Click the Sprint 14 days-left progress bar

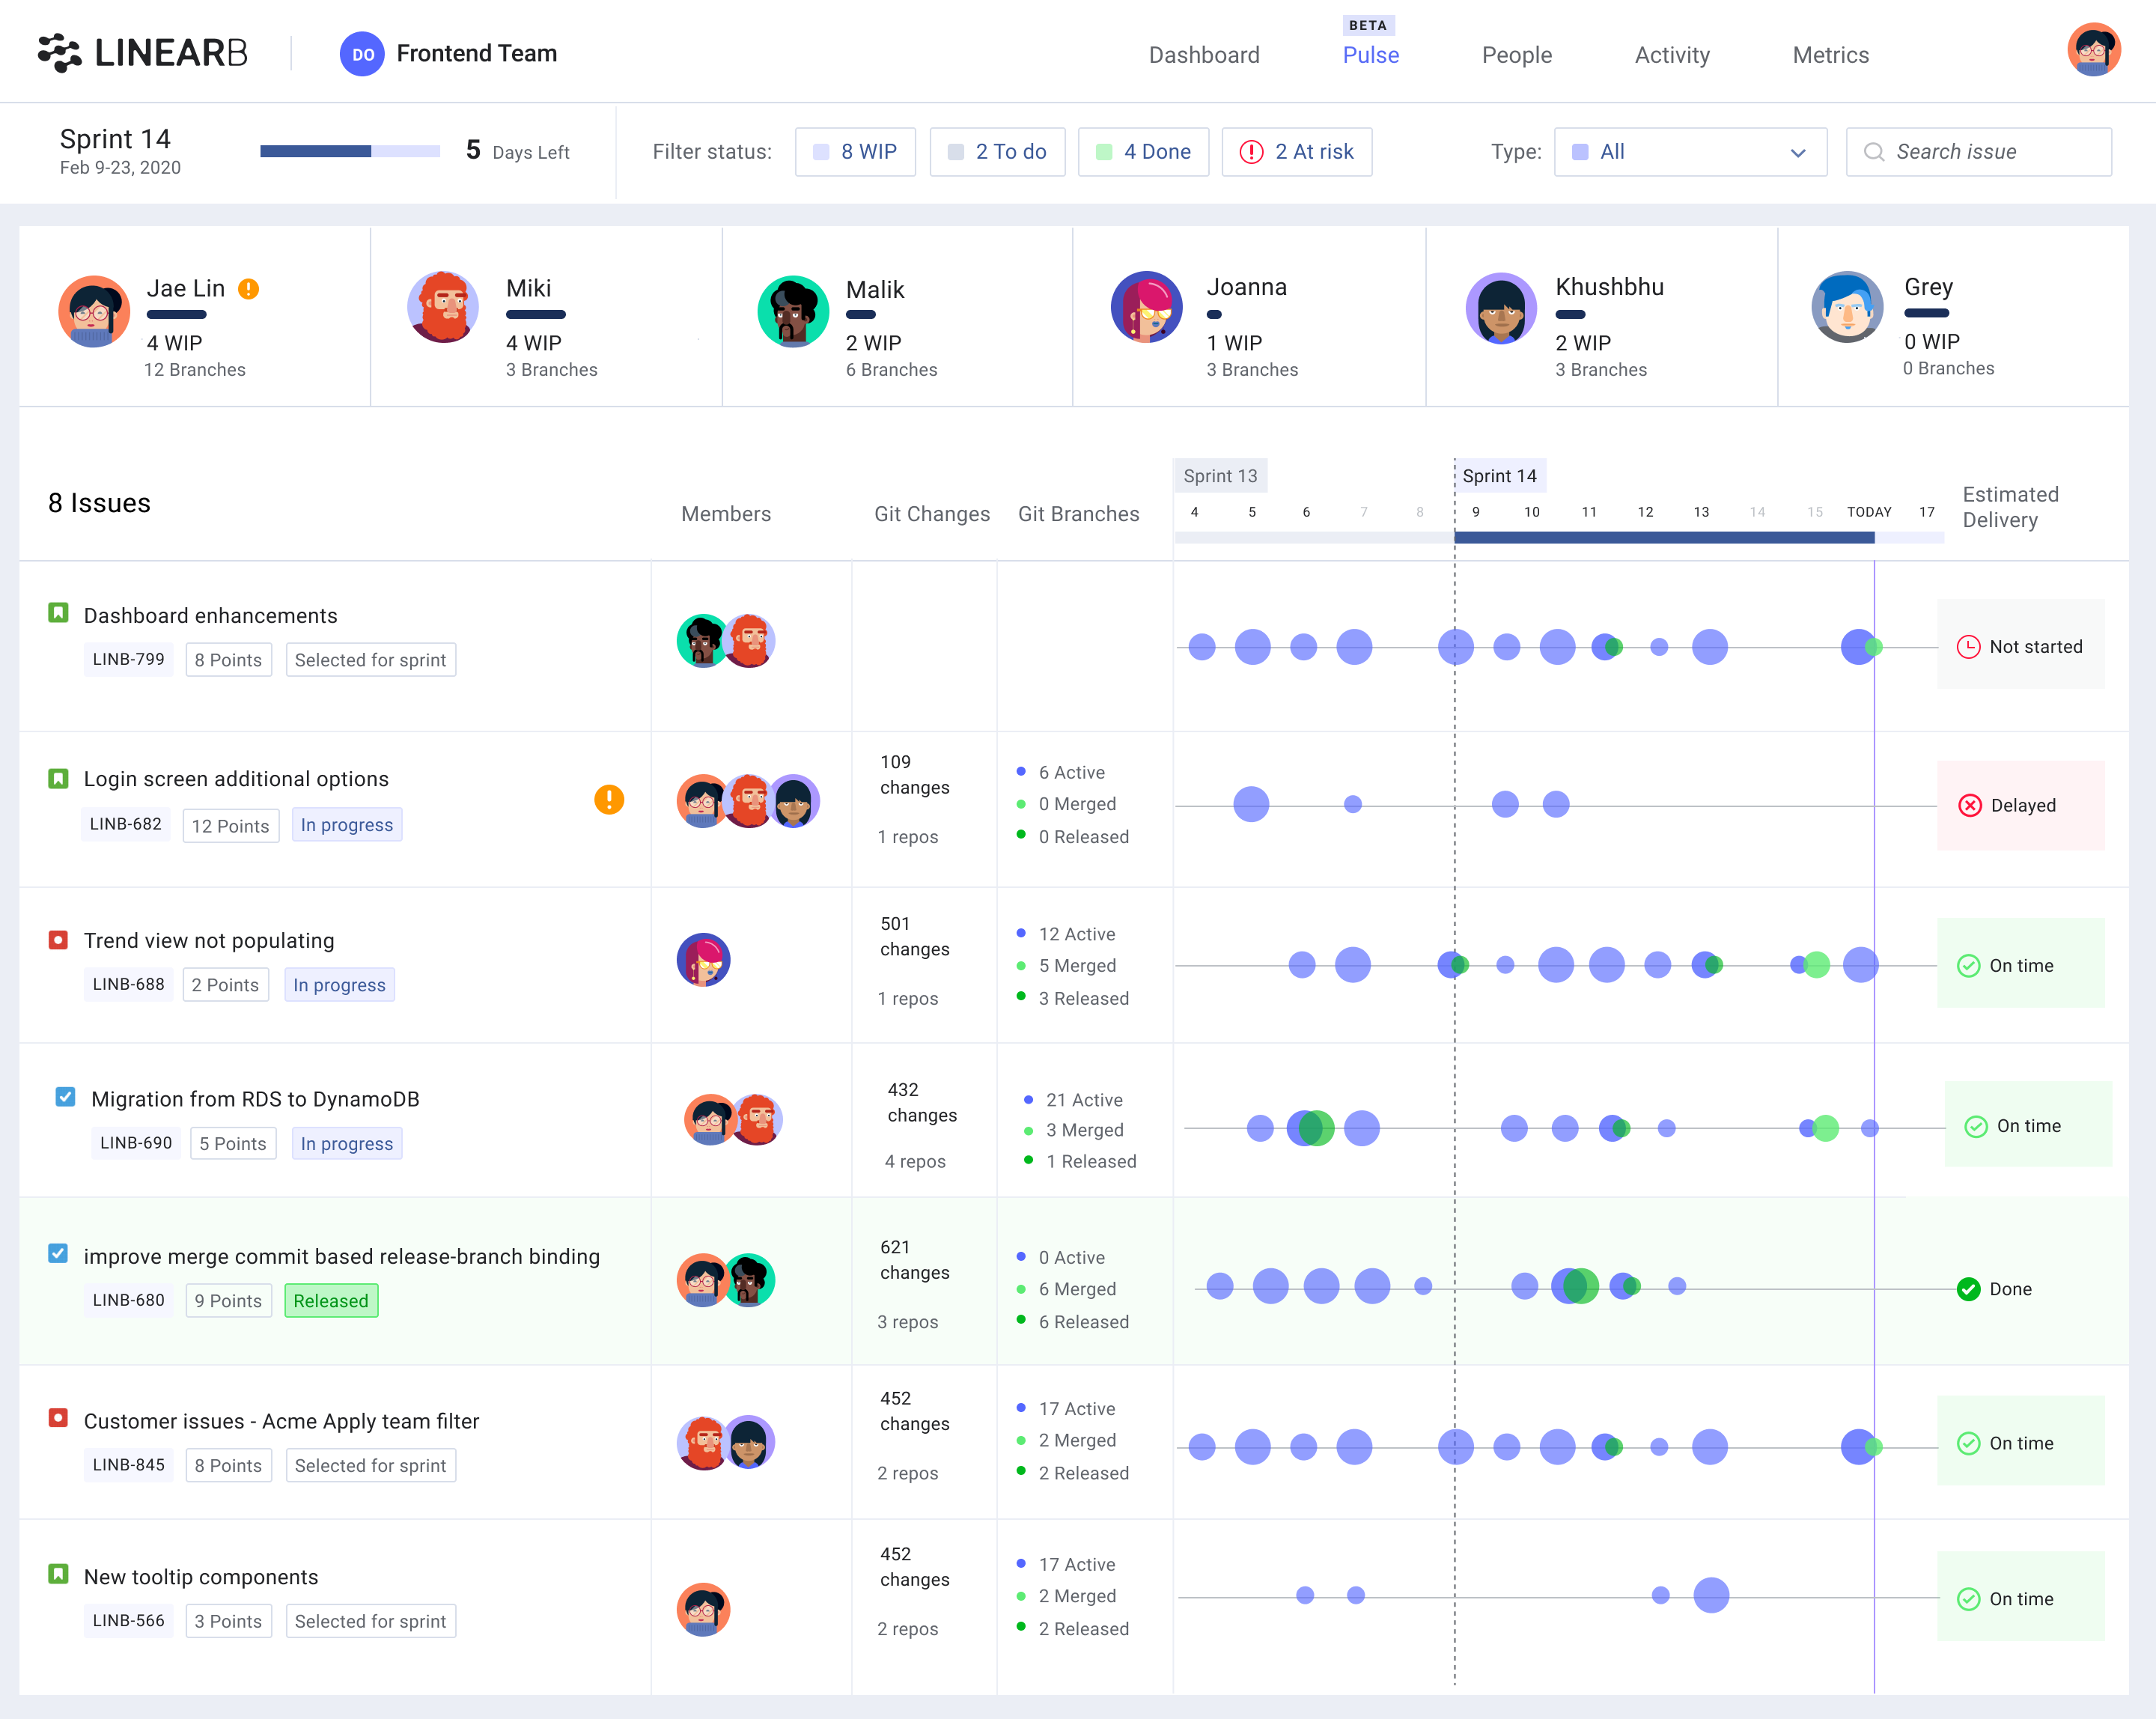pyautogui.click(x=350, y=152)
